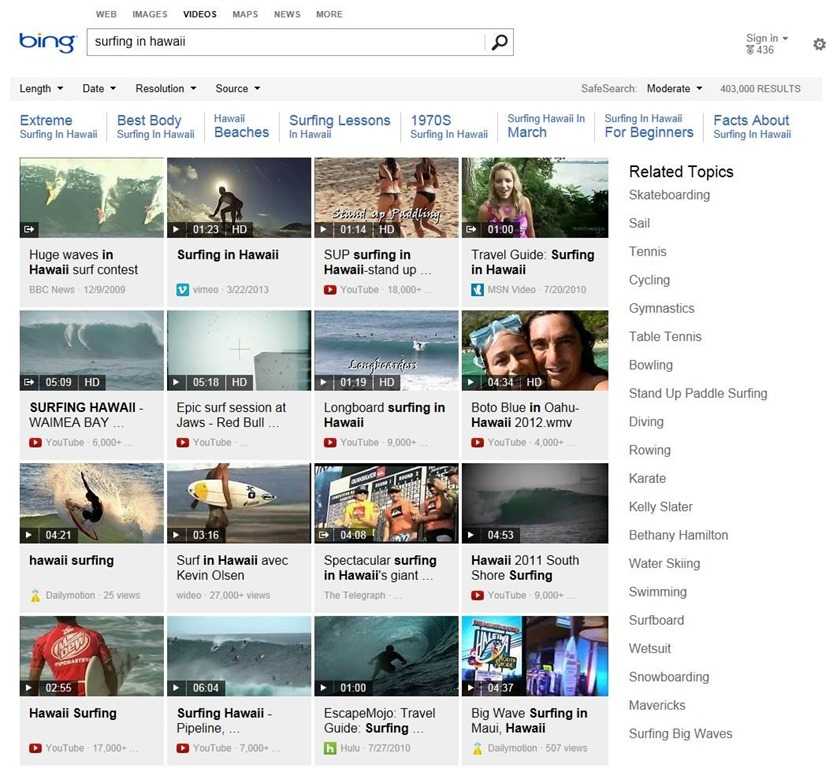Viewport: 833px width, 768px height.
Task: Open the Length filter dropdown
Action: (x=40, y=88)
